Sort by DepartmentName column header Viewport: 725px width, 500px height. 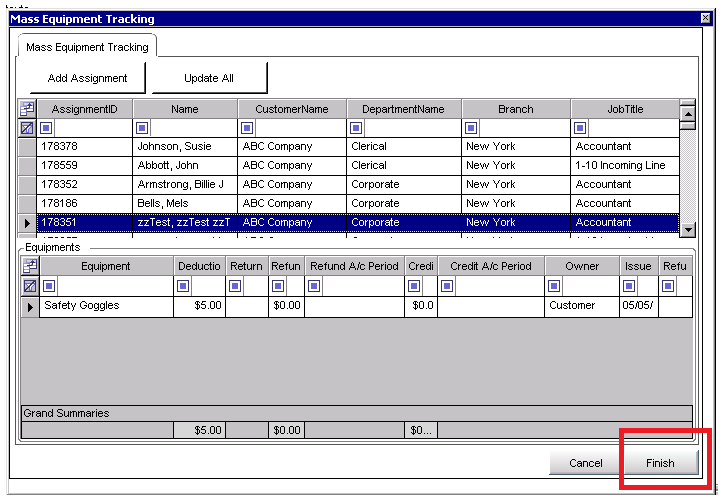tap(403, 109)
